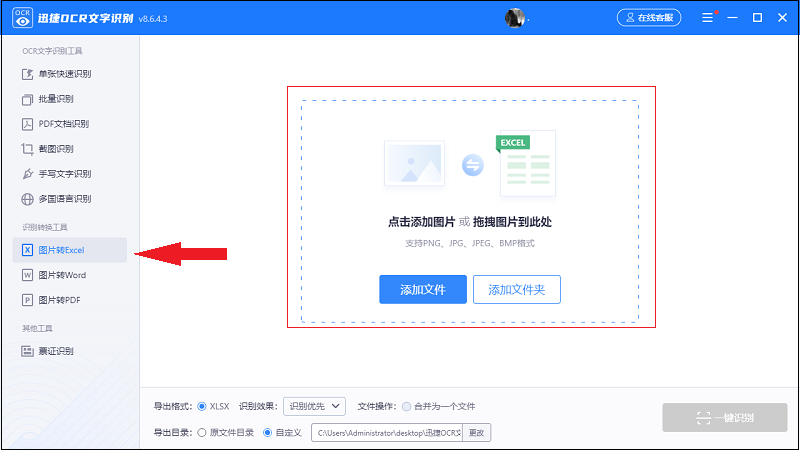Viewport: 800px width, 450px height.
Task: Open the user avatar profile
Action: click(x=515, y=18)
